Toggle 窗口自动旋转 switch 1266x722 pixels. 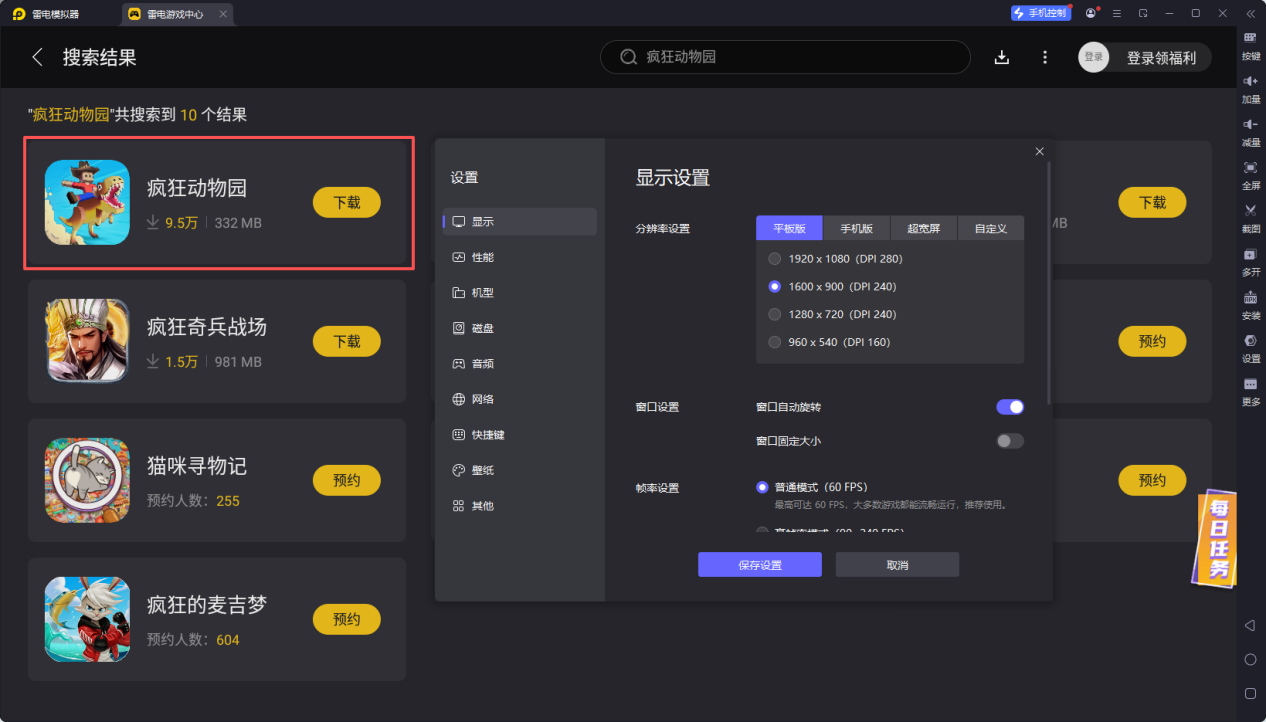(1010, 407)
